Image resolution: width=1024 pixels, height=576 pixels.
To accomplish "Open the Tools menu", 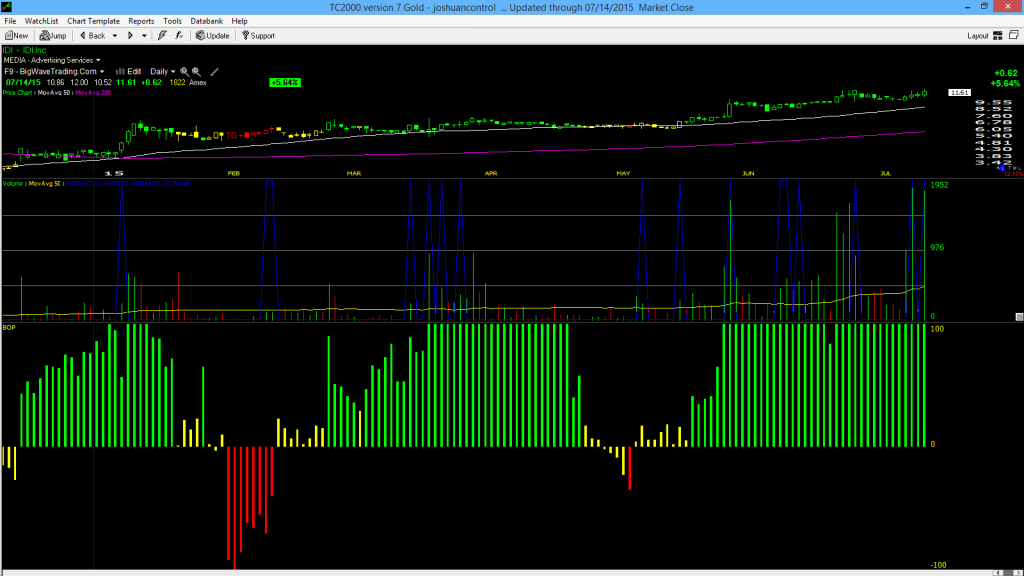I will (x=172, y=21).
